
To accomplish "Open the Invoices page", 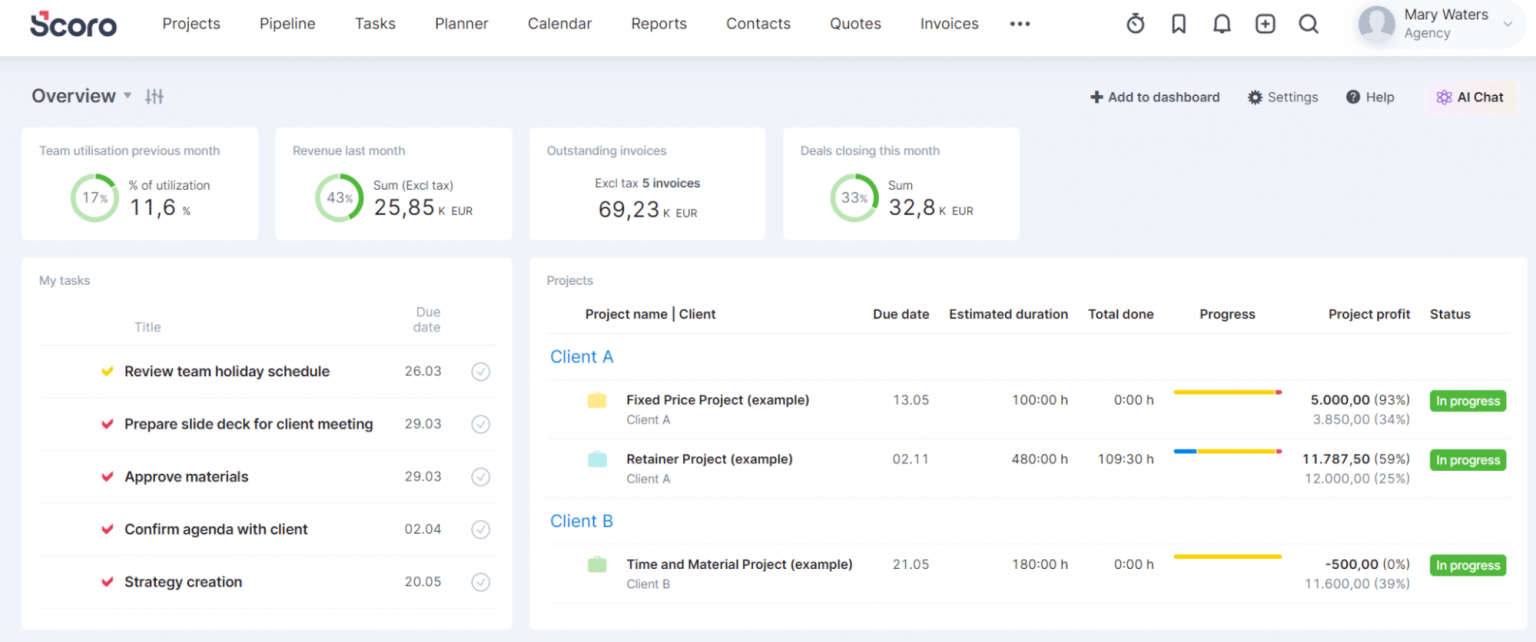I will [948, 23].
